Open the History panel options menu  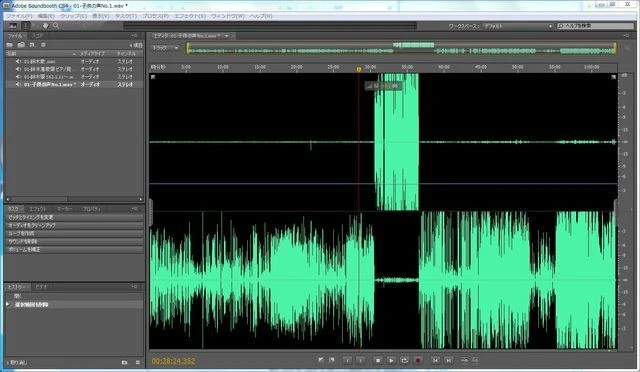coord(135,287)
